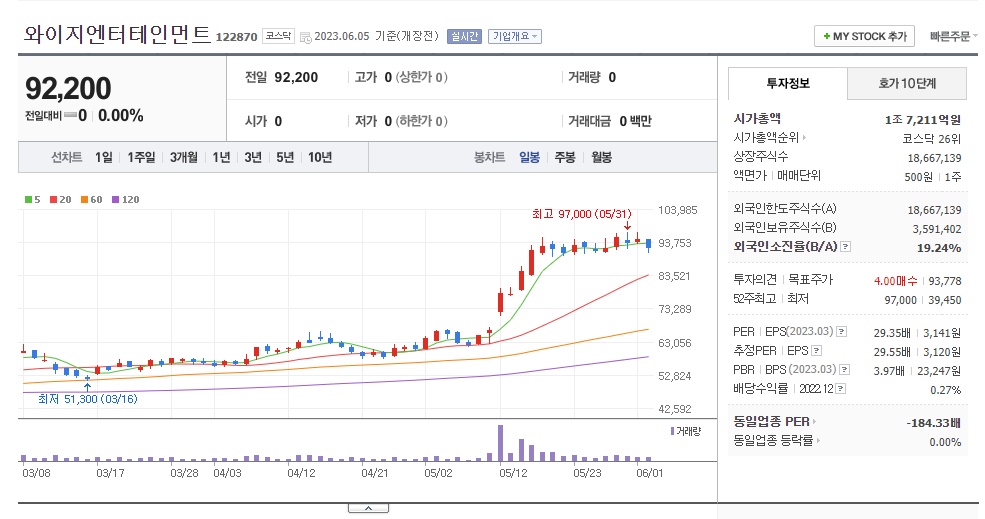Open help icon next to 추정PER EPS
Viewport: 985px width, 519px height.
[817, 351]
